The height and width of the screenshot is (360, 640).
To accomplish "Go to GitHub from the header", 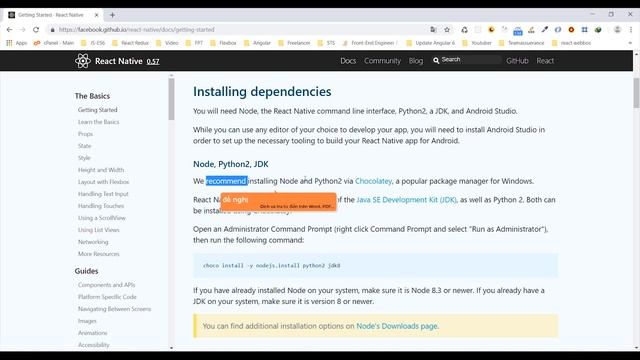I will point(517,61).
